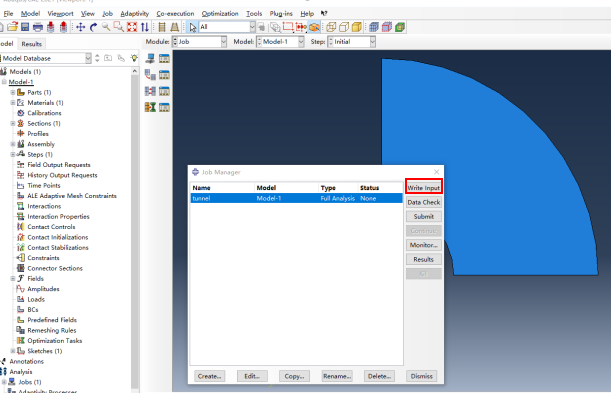Select the wireframe render style icon
Image resolution: width=611 pixels, height=393 pixels.
click(x=331, y=27)
